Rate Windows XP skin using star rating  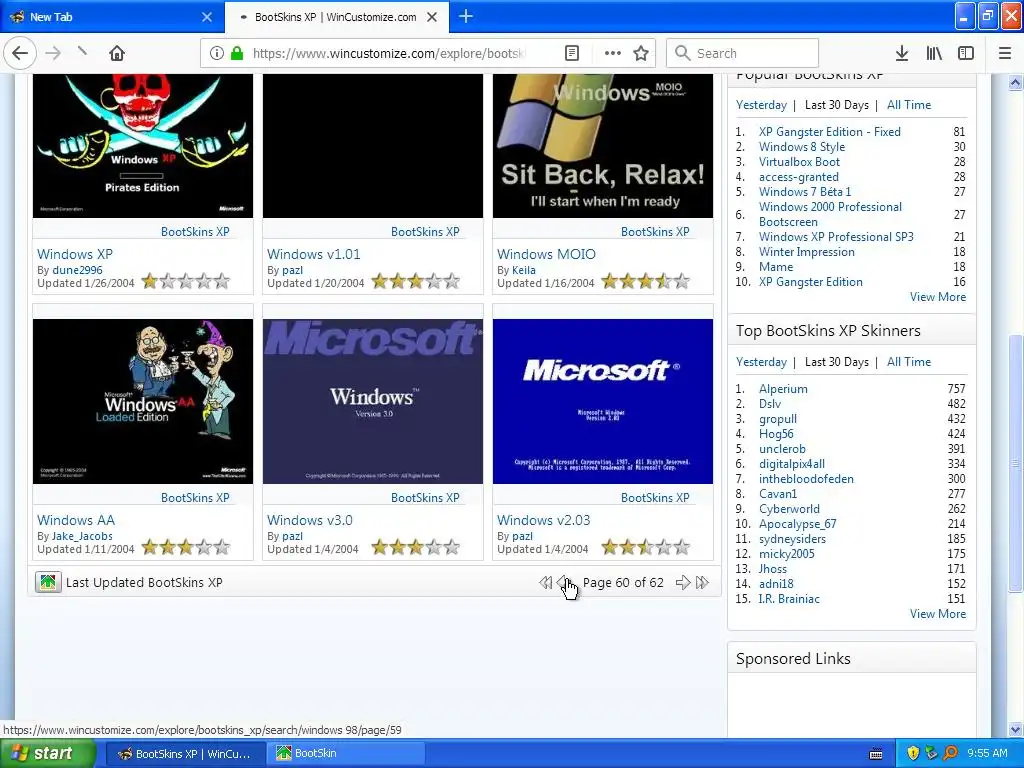coord(186,281)
